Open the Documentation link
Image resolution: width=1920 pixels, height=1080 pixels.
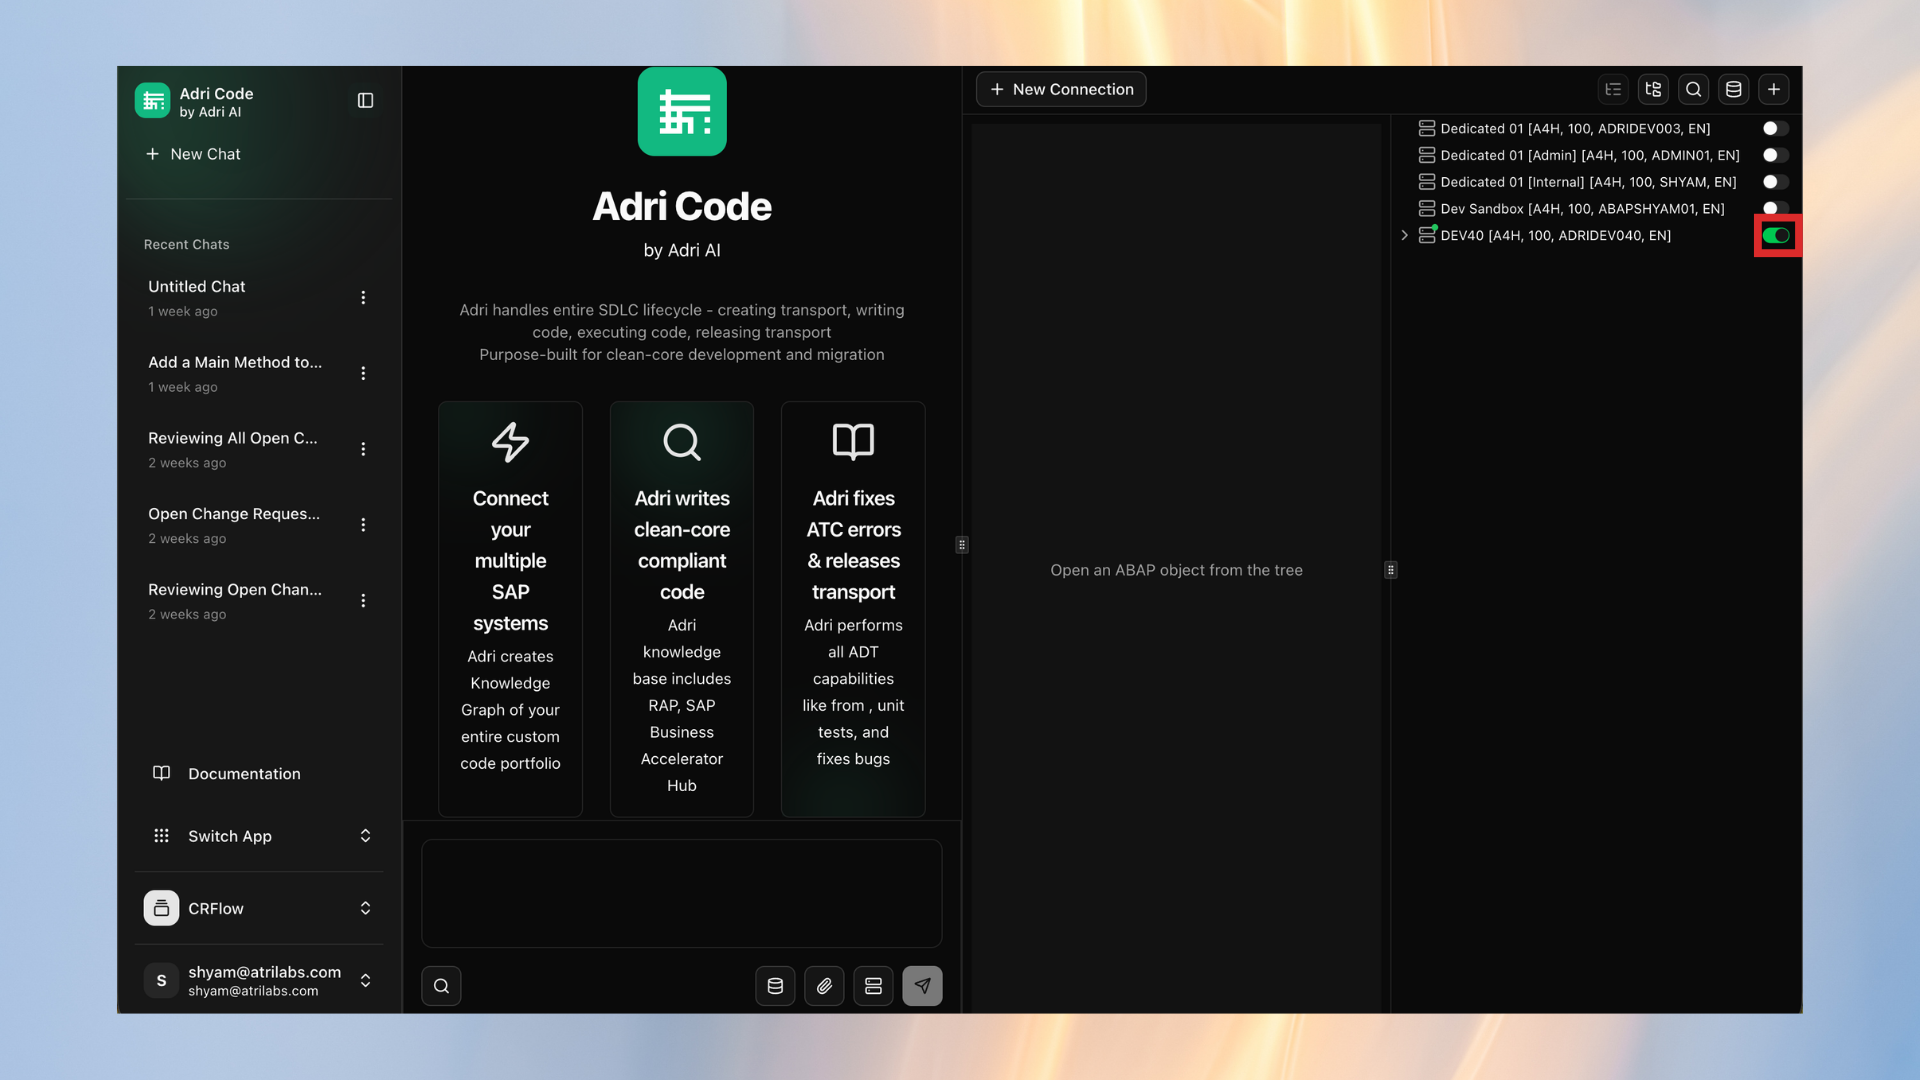point(244,774)
